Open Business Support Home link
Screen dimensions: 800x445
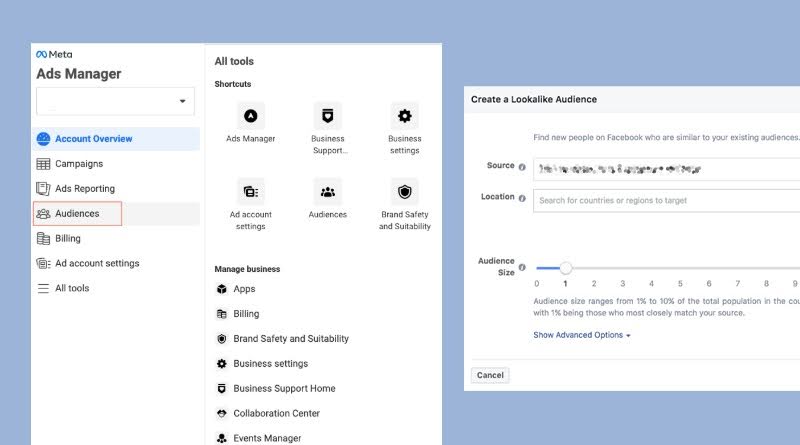[x=285, y=389]
